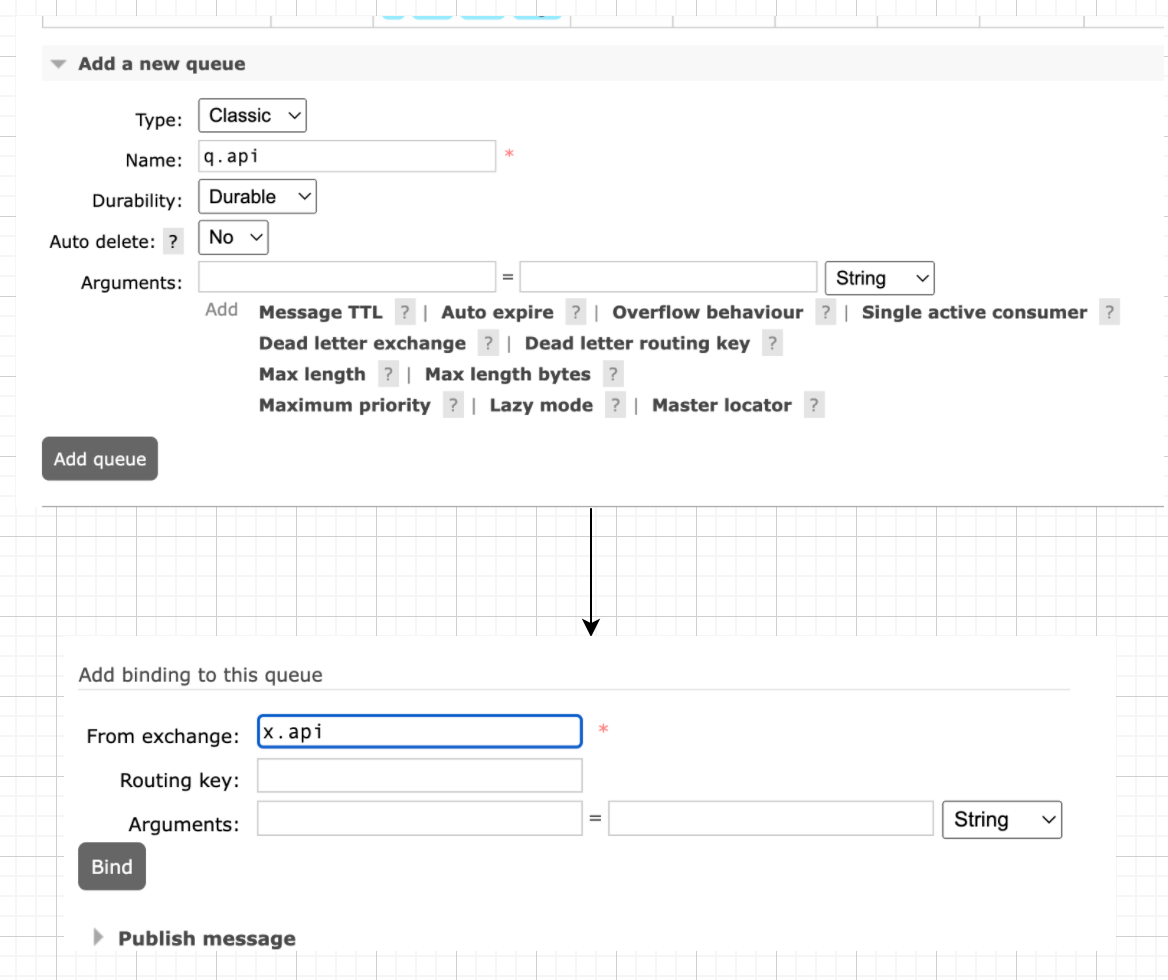Add a Lazy mode argument
The image size is (1168, 980).
point(541,405)
